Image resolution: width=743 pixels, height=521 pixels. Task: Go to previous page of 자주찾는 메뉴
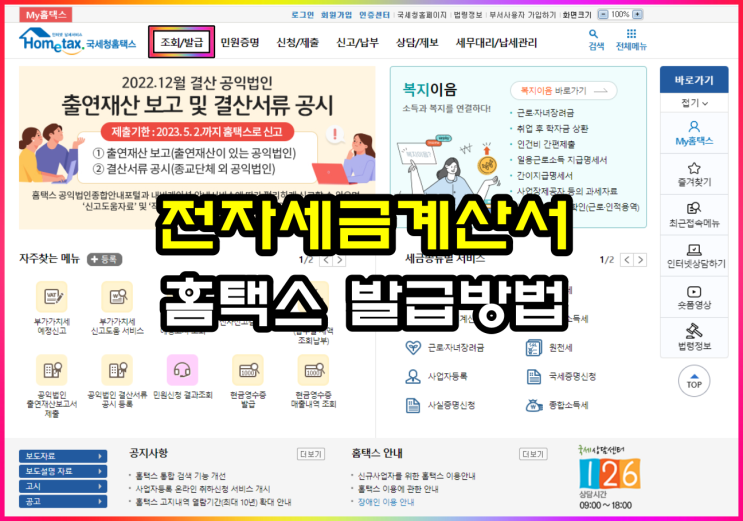tap(326, 260)
